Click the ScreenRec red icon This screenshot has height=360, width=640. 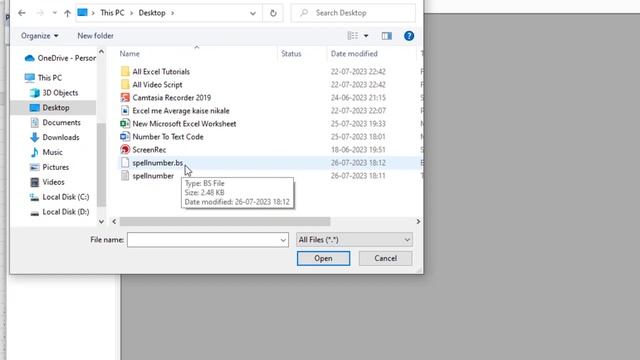[125, 150]
